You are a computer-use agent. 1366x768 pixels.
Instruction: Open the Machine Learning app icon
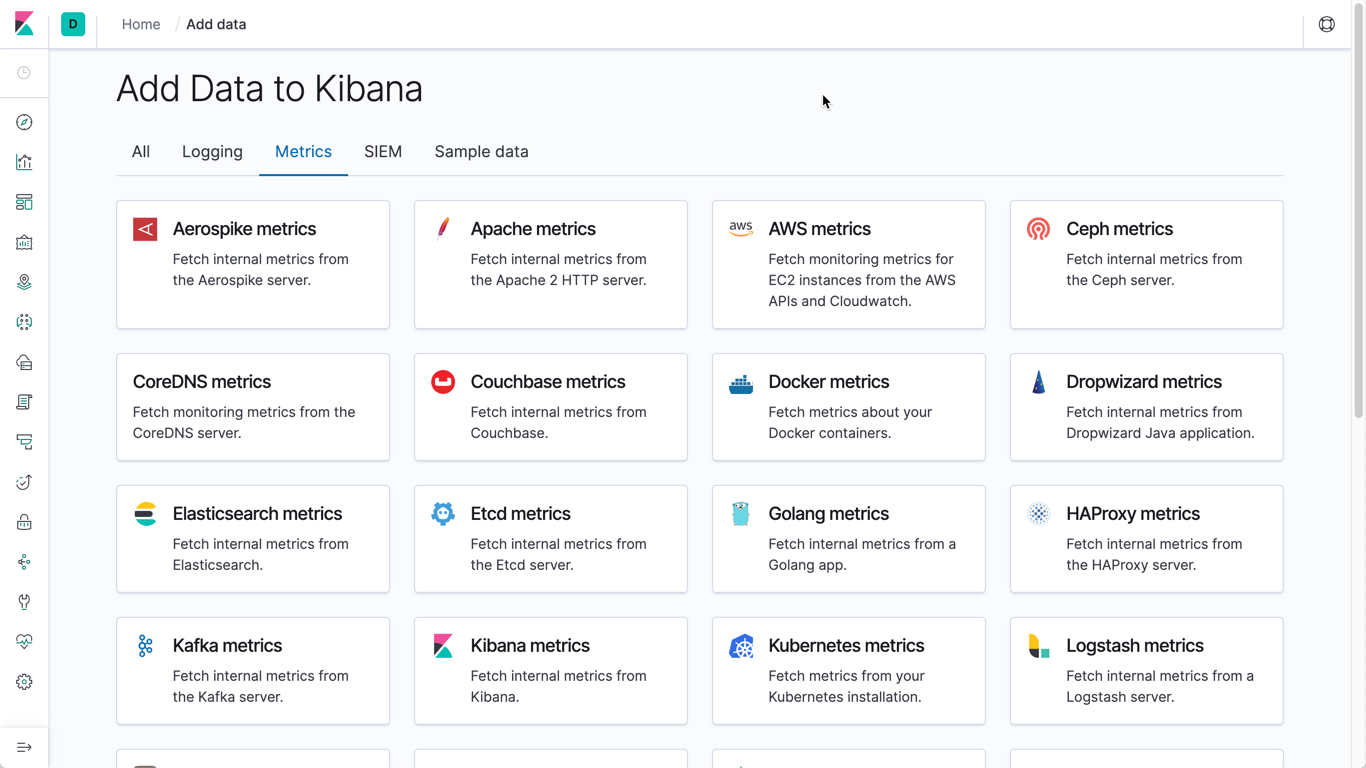tap(23, 322)
